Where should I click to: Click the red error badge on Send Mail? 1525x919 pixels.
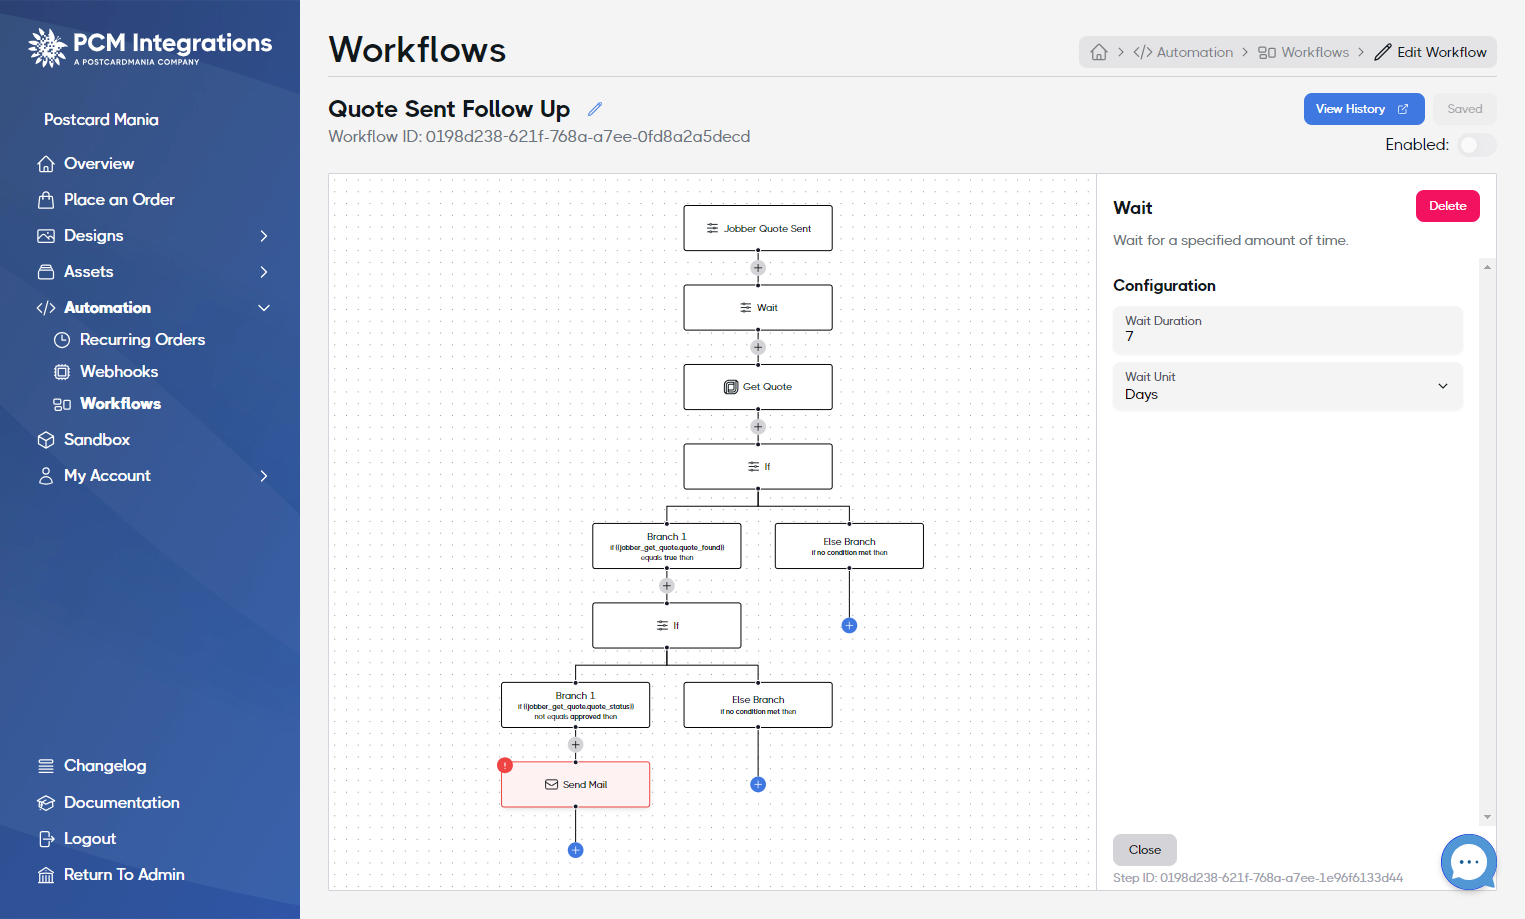pyautogui.click(x=505, y=765)
